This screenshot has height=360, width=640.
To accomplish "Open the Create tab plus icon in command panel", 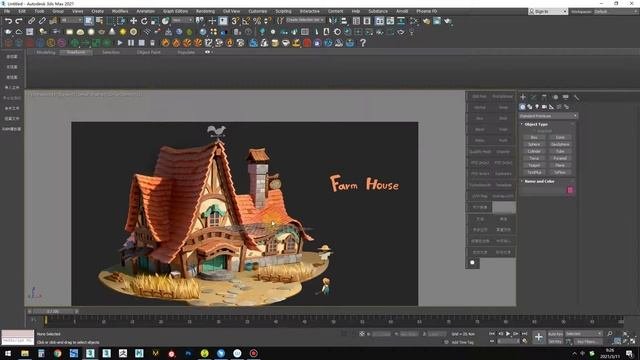I will coord(523,97).
